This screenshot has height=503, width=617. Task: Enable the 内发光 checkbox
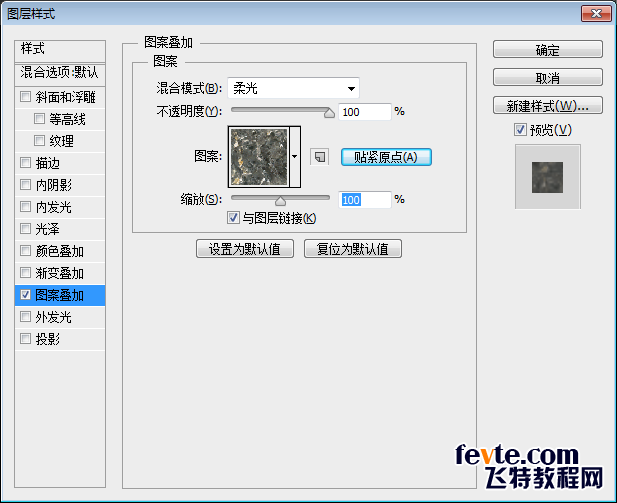tap(26, 207)
